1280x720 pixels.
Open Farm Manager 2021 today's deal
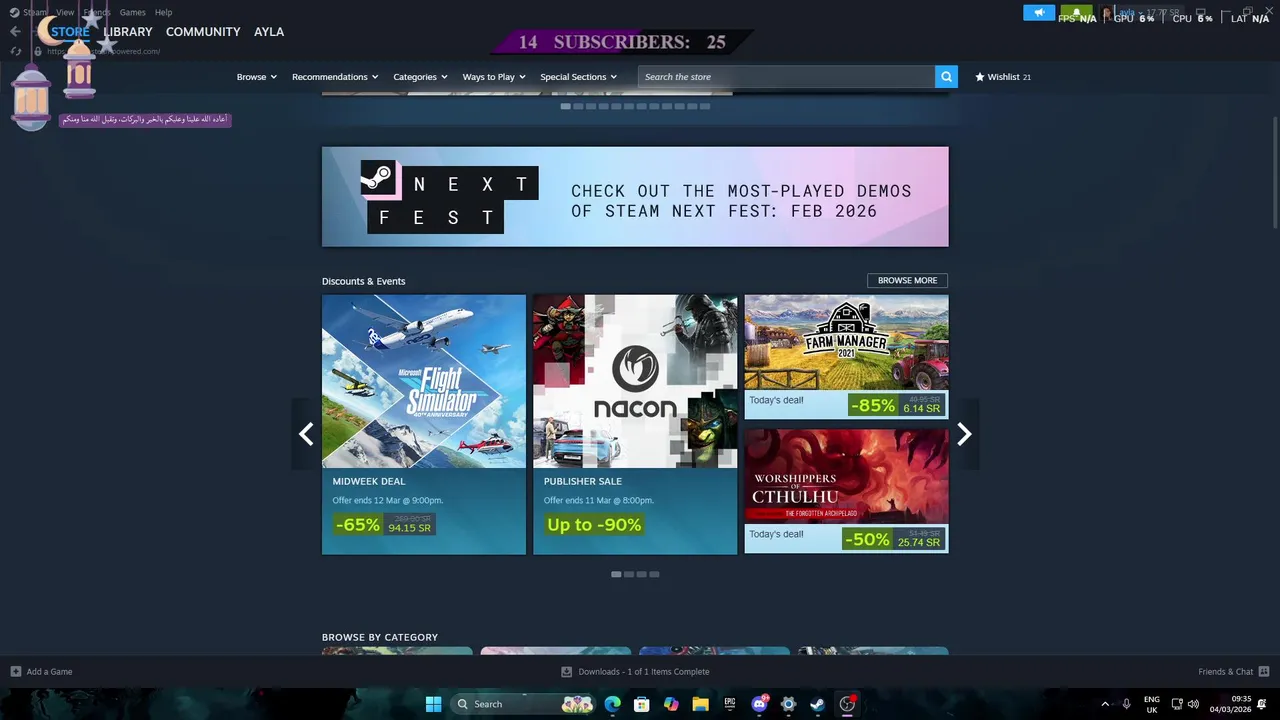tap(846, 357)
